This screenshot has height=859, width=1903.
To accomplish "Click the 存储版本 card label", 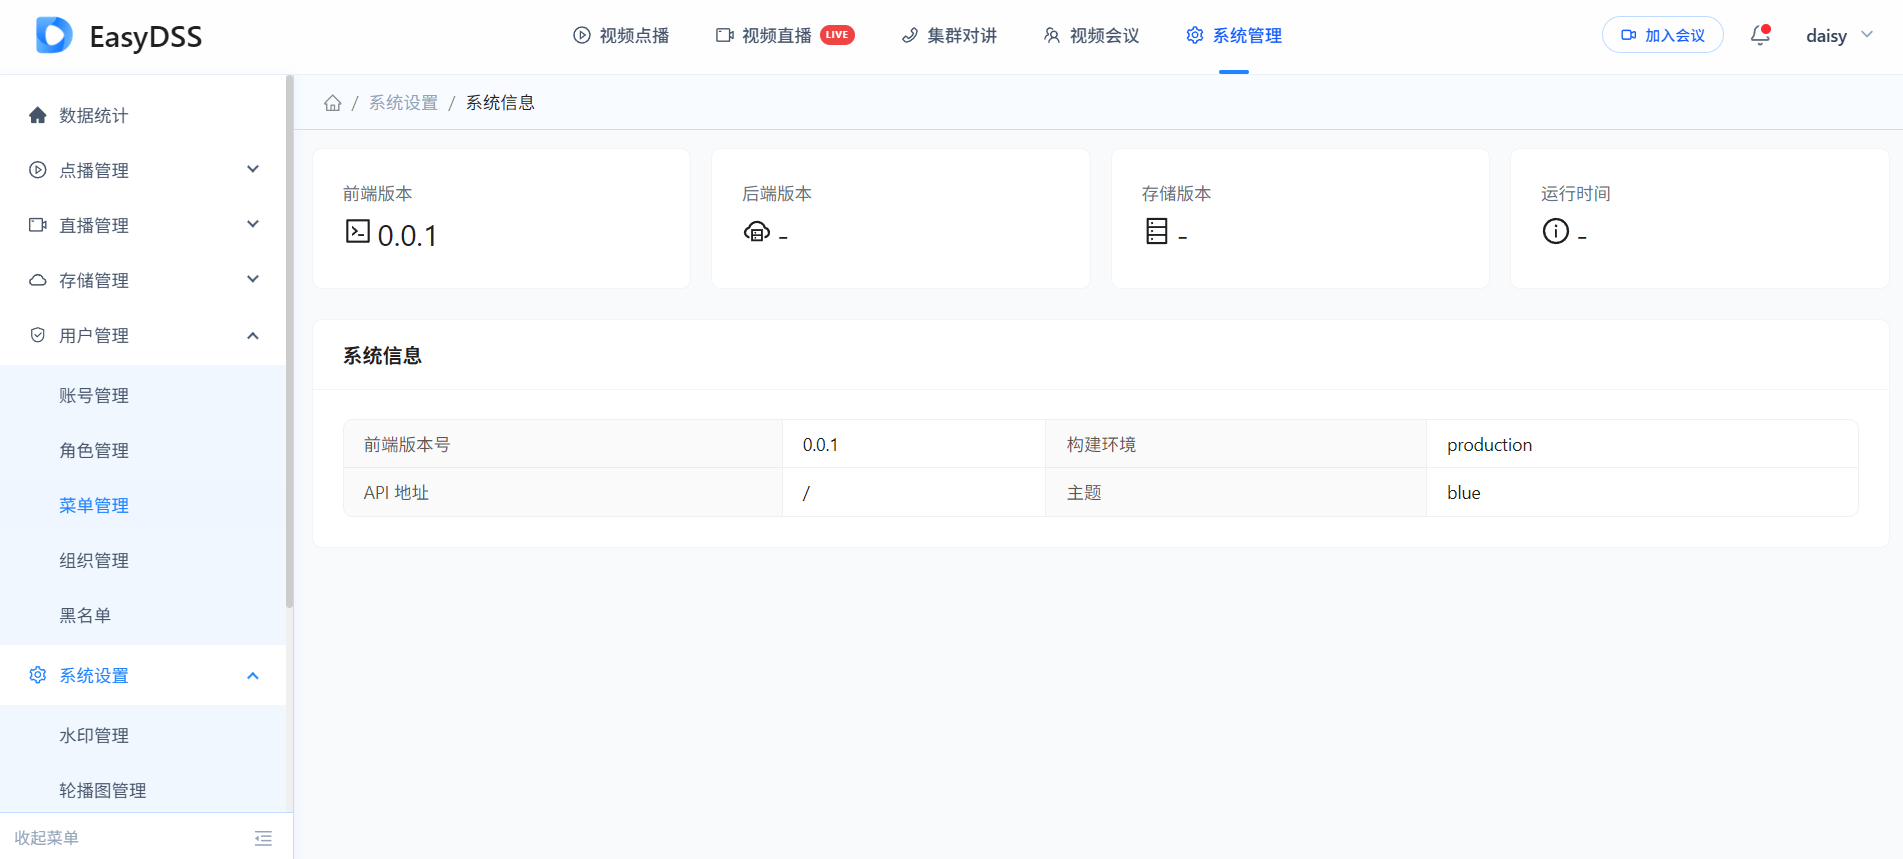I will coord(1176,194).
